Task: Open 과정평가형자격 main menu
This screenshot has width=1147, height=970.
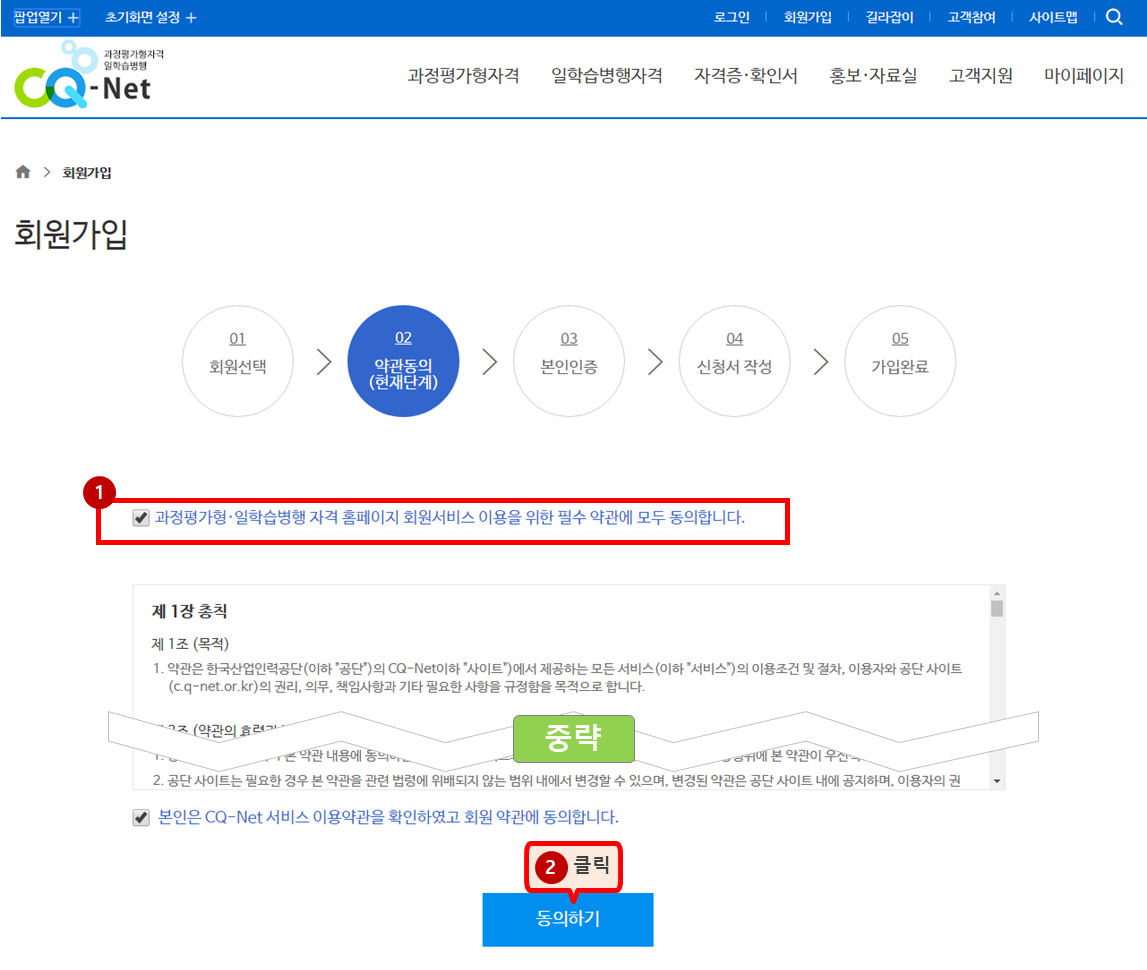Action: [463, 75]
